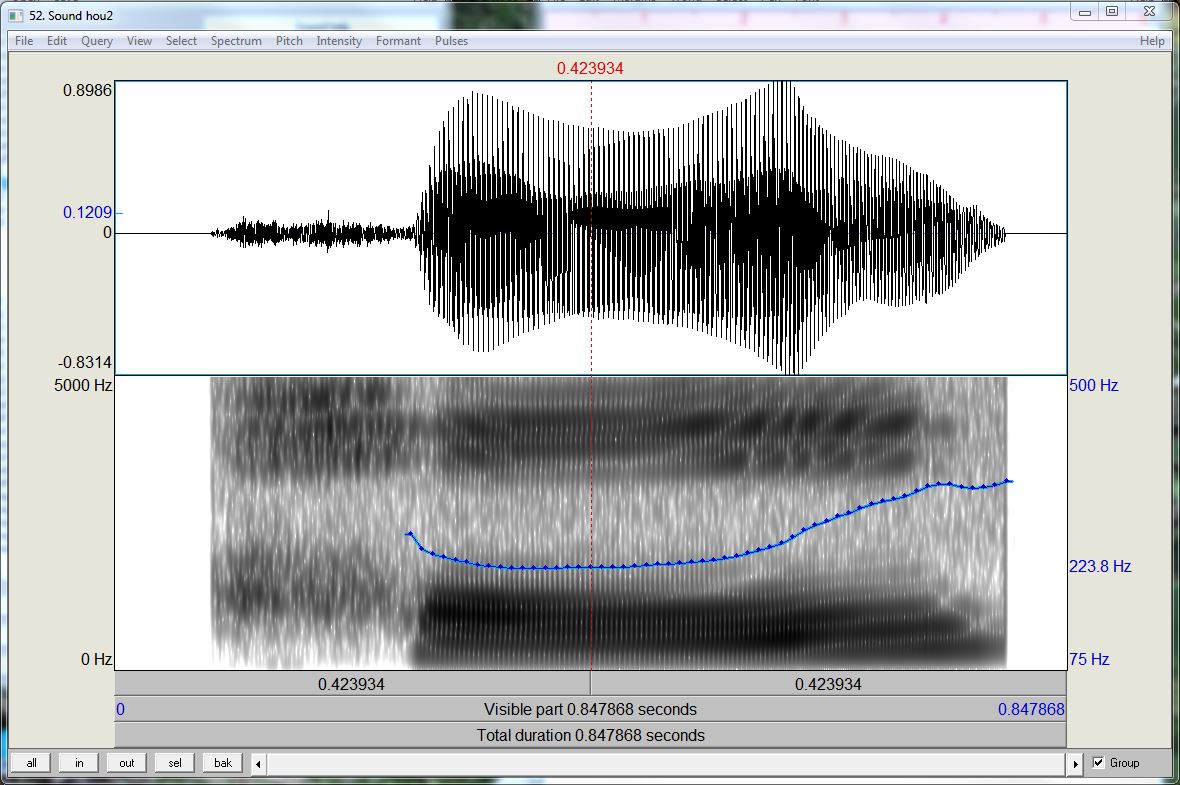The width and height of the screenshot is (1180, 785).
Task: Click the 500 Hz pitch ceiling label
Action: pyautogui.click(x=1093, y=385)
